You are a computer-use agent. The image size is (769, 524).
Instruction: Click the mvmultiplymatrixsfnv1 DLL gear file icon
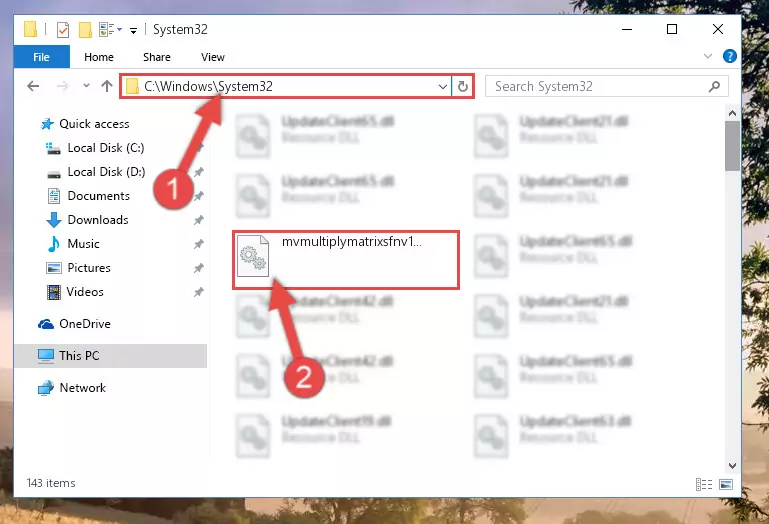(x=253, y=256)
